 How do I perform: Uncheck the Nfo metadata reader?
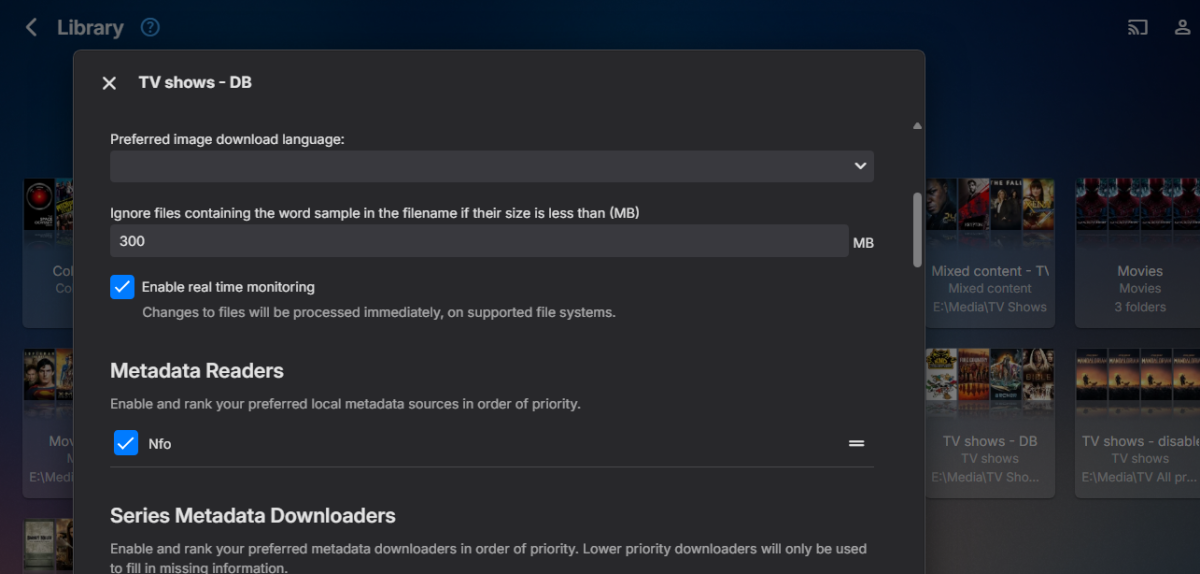[x=126, y=443]
